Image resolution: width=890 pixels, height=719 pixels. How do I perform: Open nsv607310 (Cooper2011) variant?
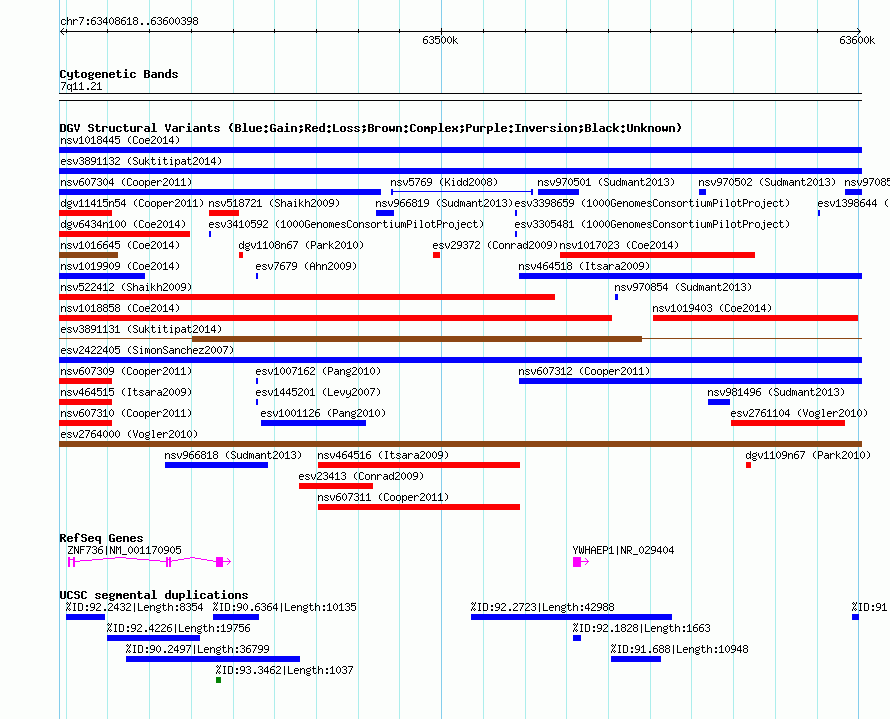pos(85,423)
